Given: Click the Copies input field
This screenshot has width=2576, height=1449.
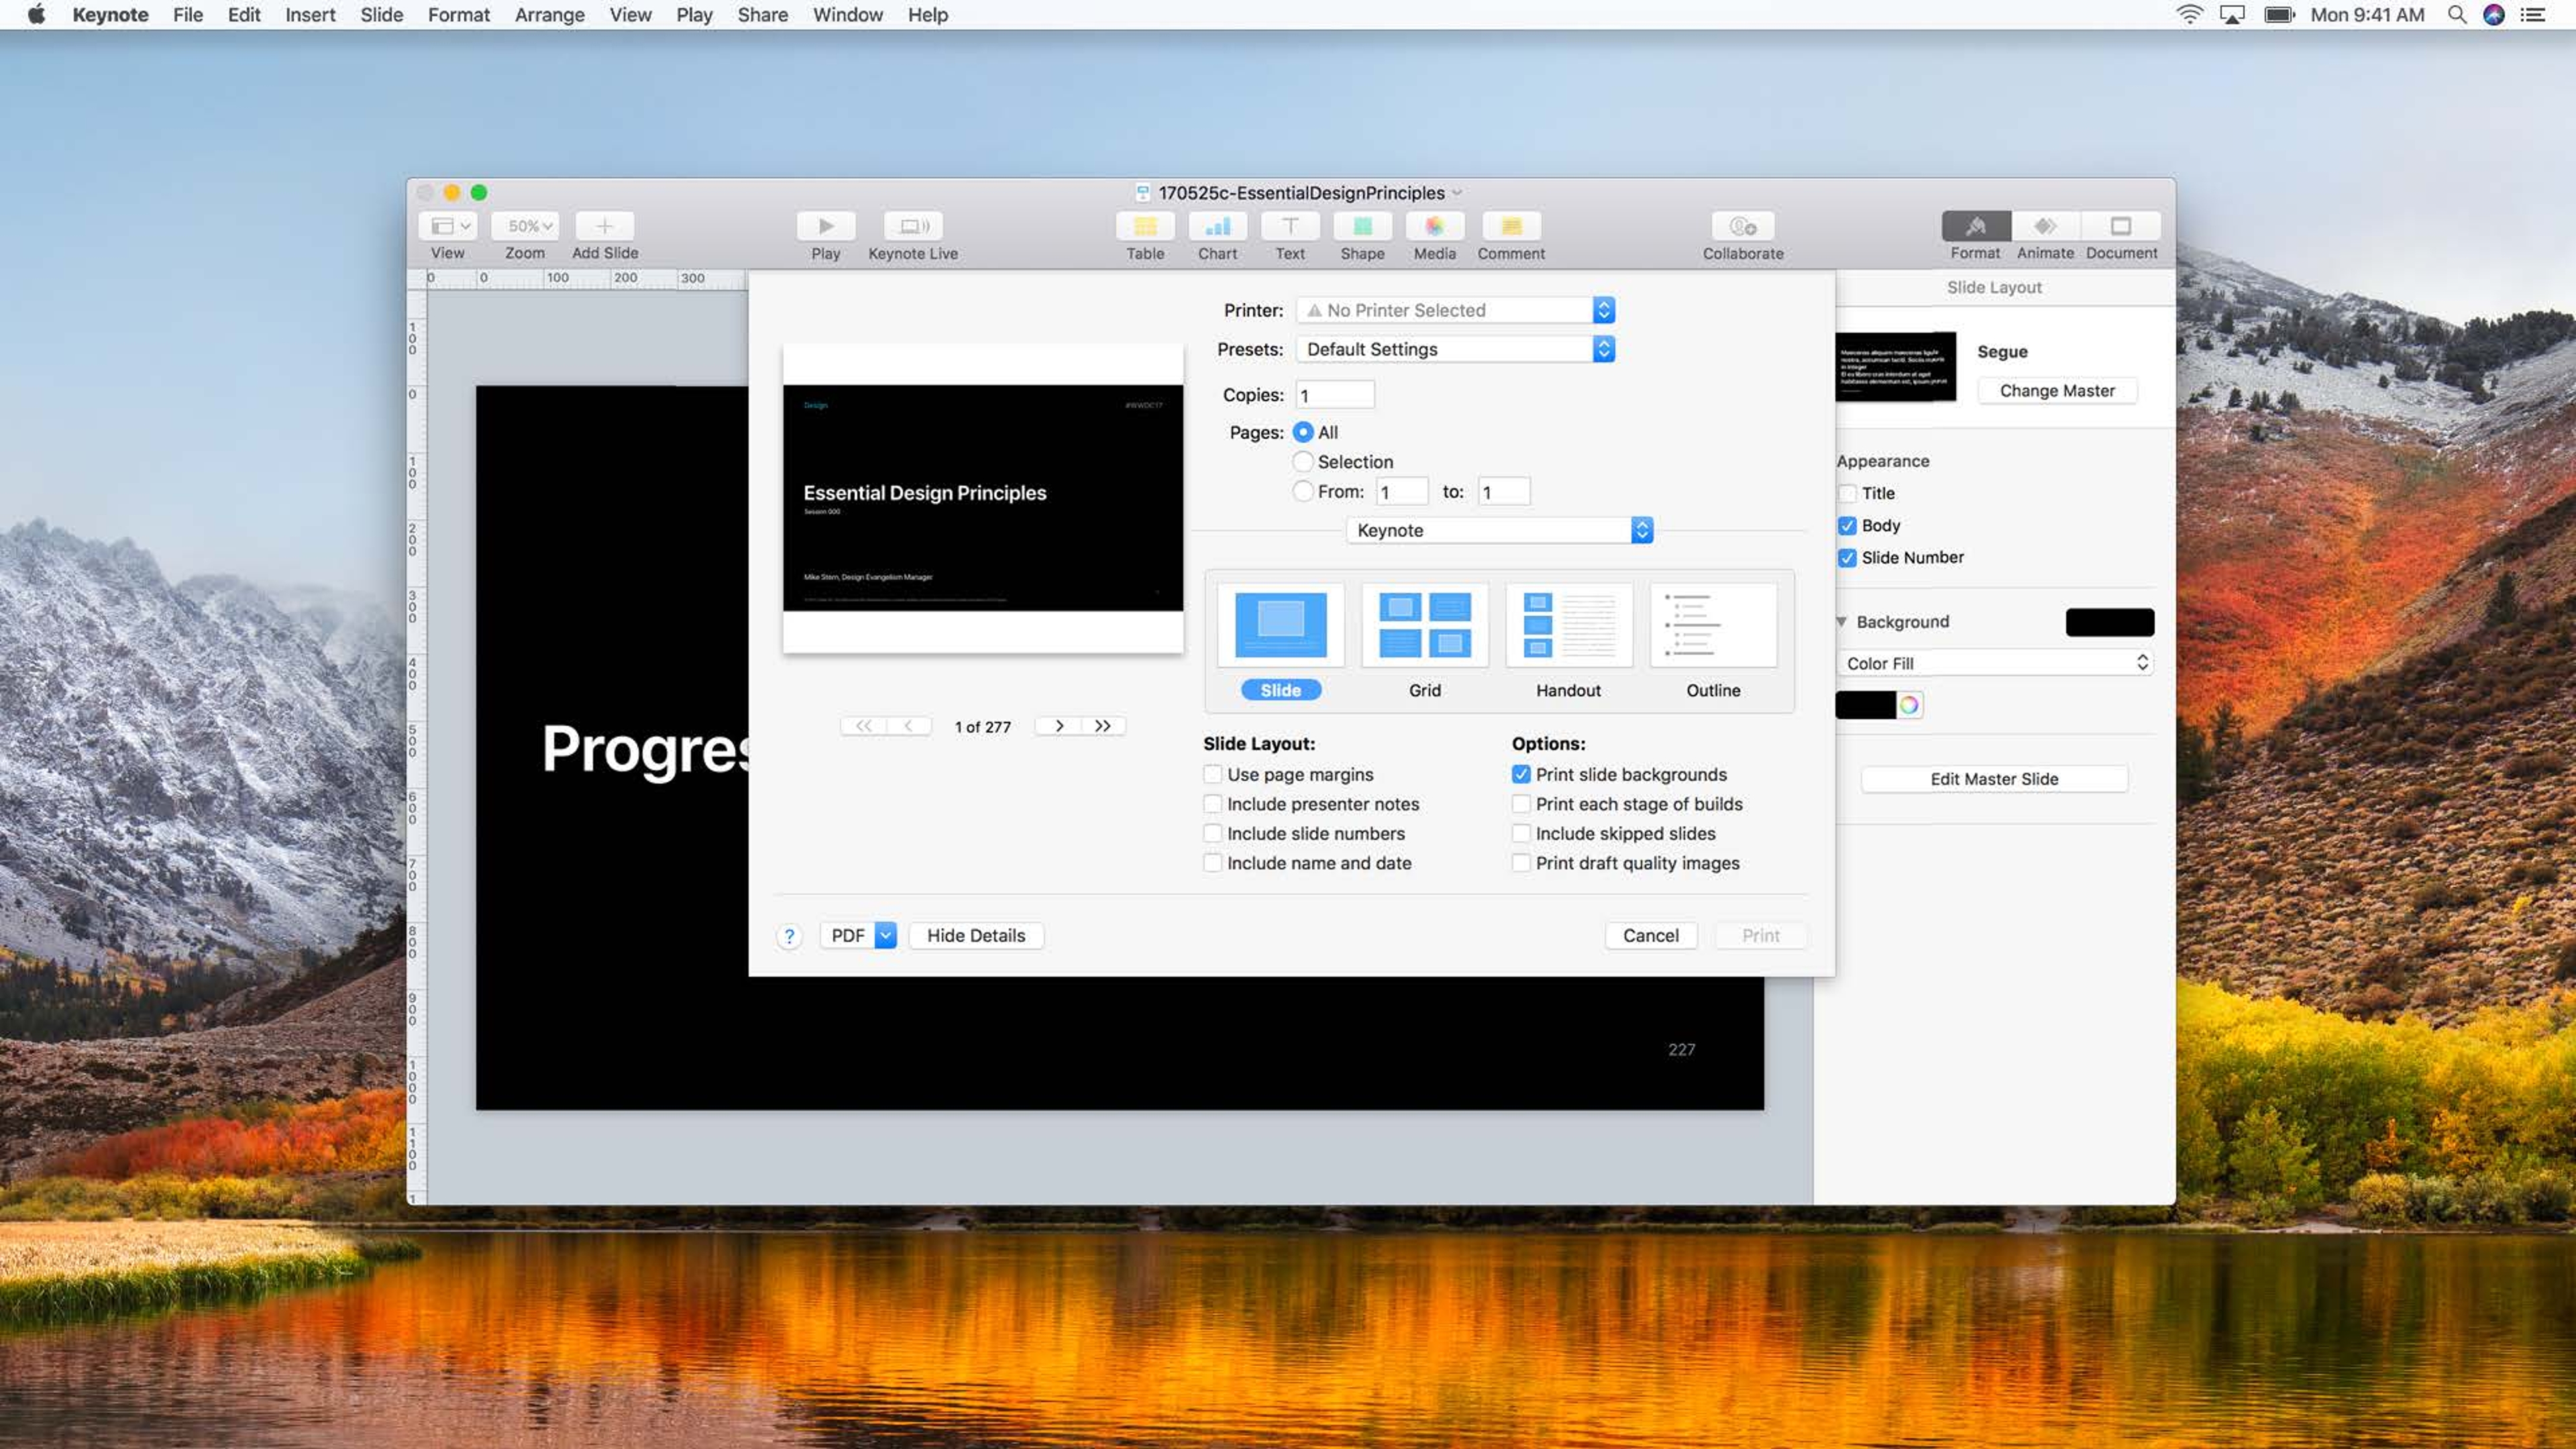Looking at the screenshot, I should pyautogui.click(x=1335, y=395).
